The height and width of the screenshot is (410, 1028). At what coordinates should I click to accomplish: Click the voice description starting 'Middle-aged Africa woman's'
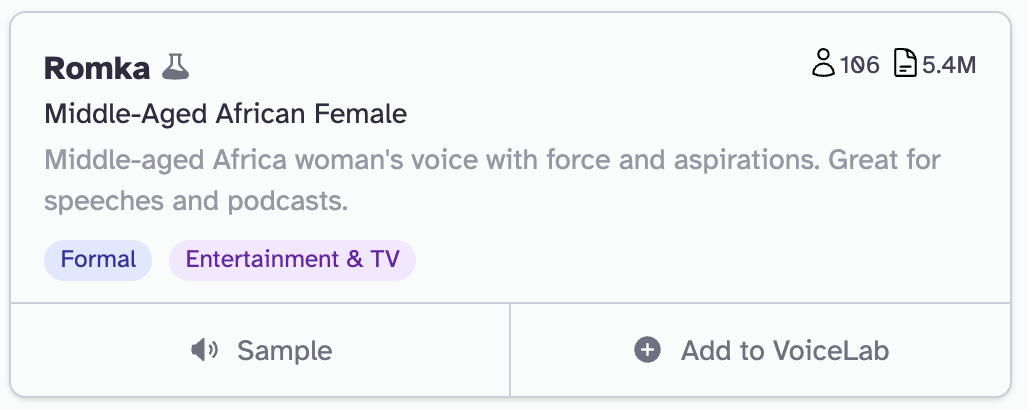pos(492,160)
